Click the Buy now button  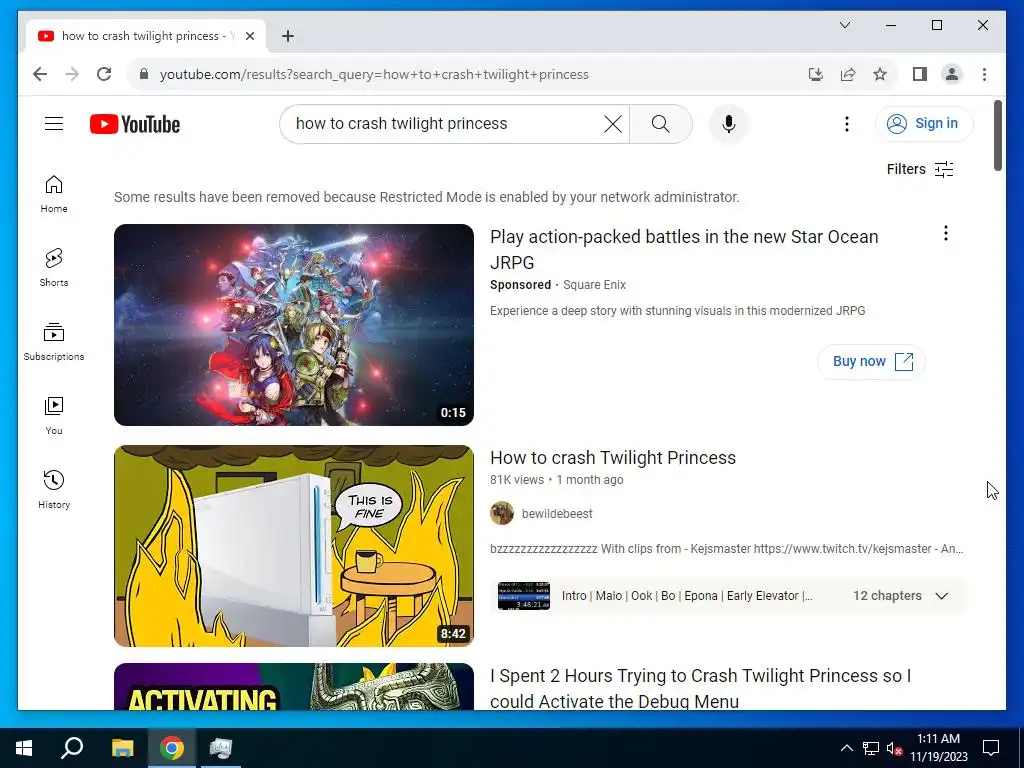point(872,361)
